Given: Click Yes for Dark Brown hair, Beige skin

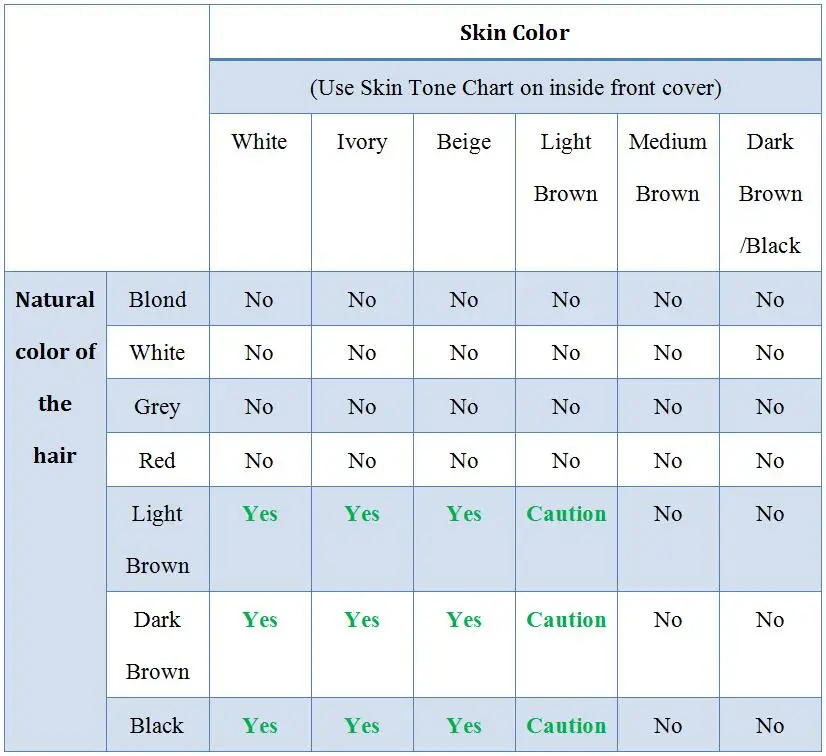Looking at the screenshot, I should point(464,620).
